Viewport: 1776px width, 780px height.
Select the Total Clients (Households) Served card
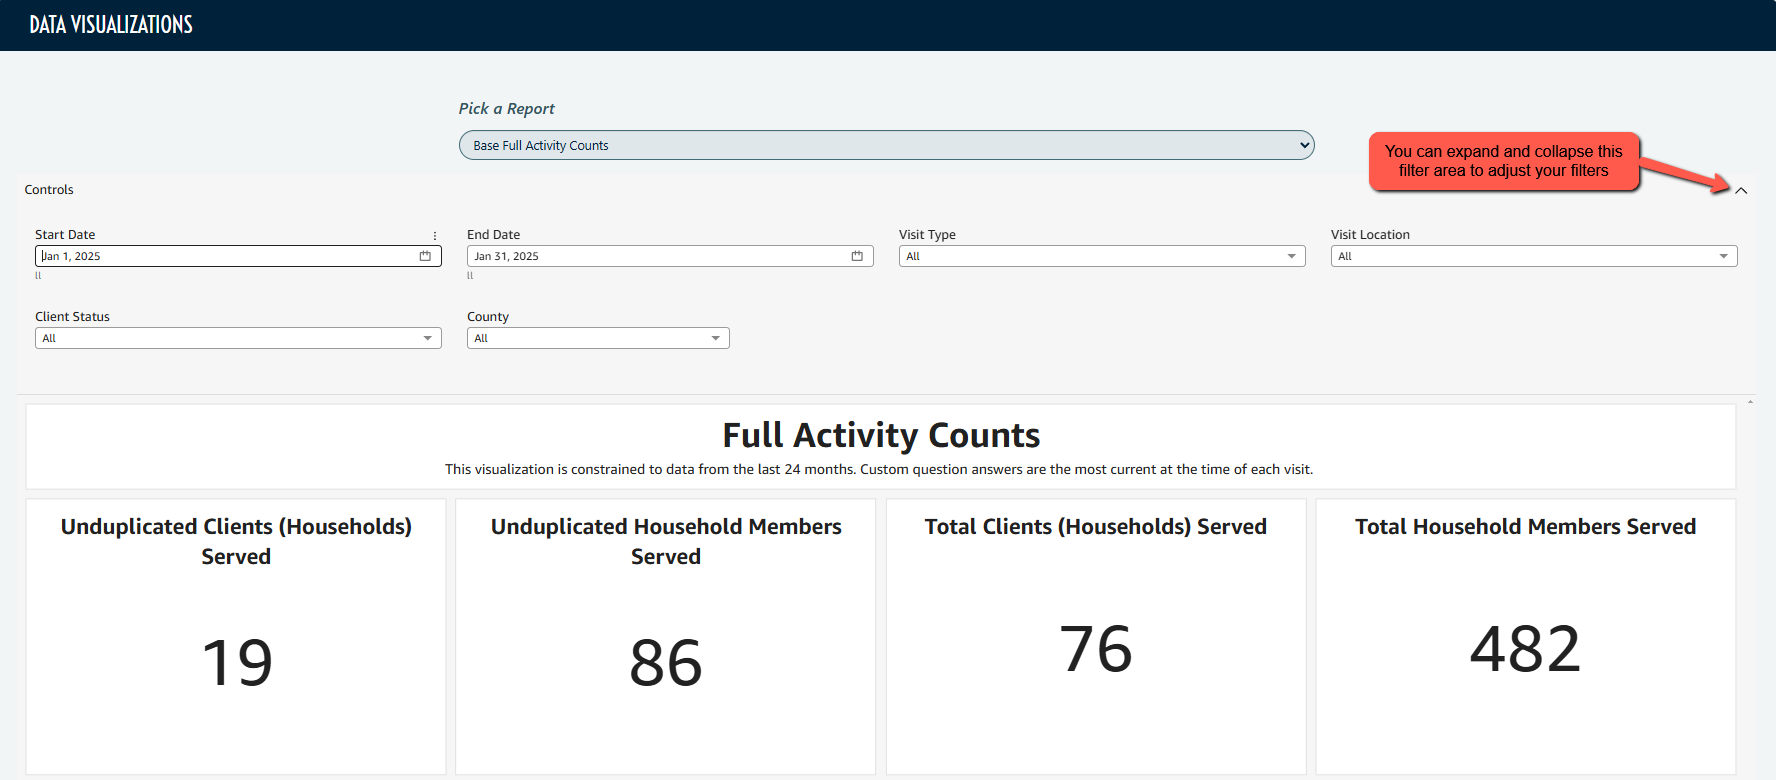(x=1096, y=637)
